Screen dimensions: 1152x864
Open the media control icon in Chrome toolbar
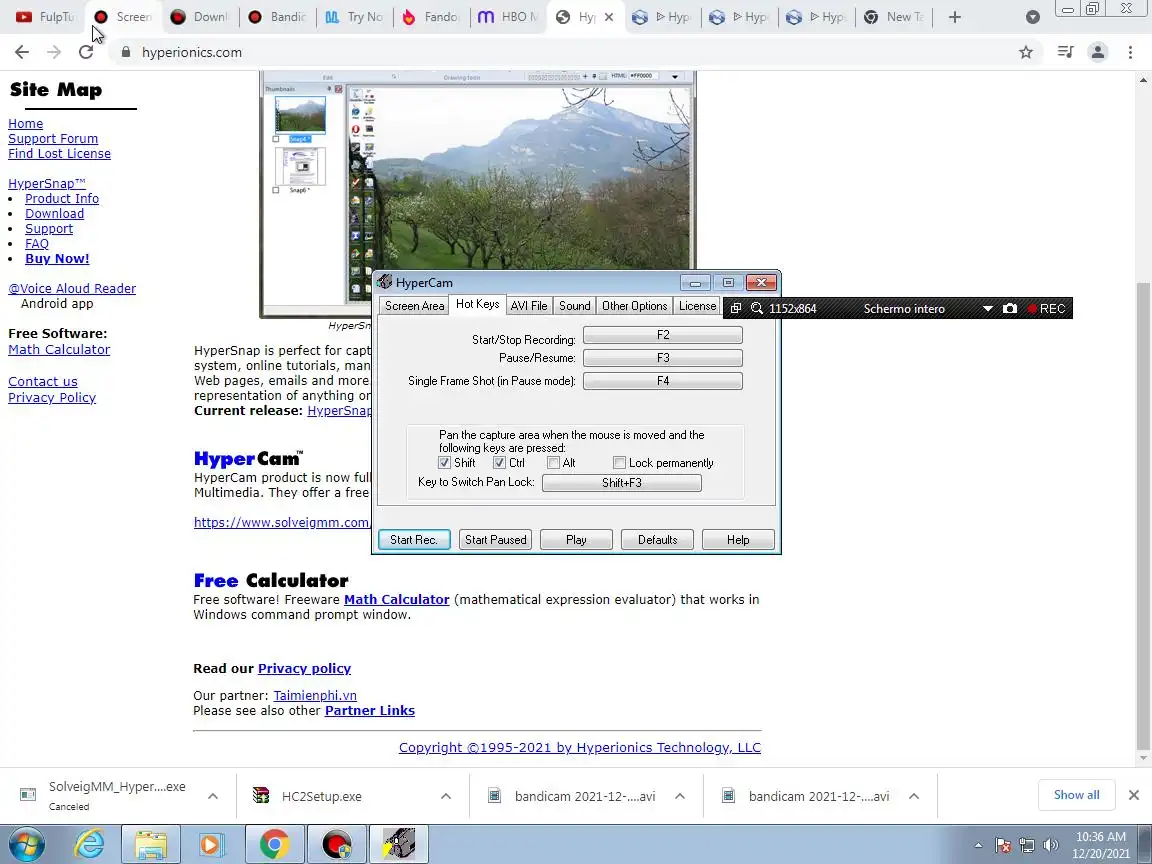click(1065, 52)
